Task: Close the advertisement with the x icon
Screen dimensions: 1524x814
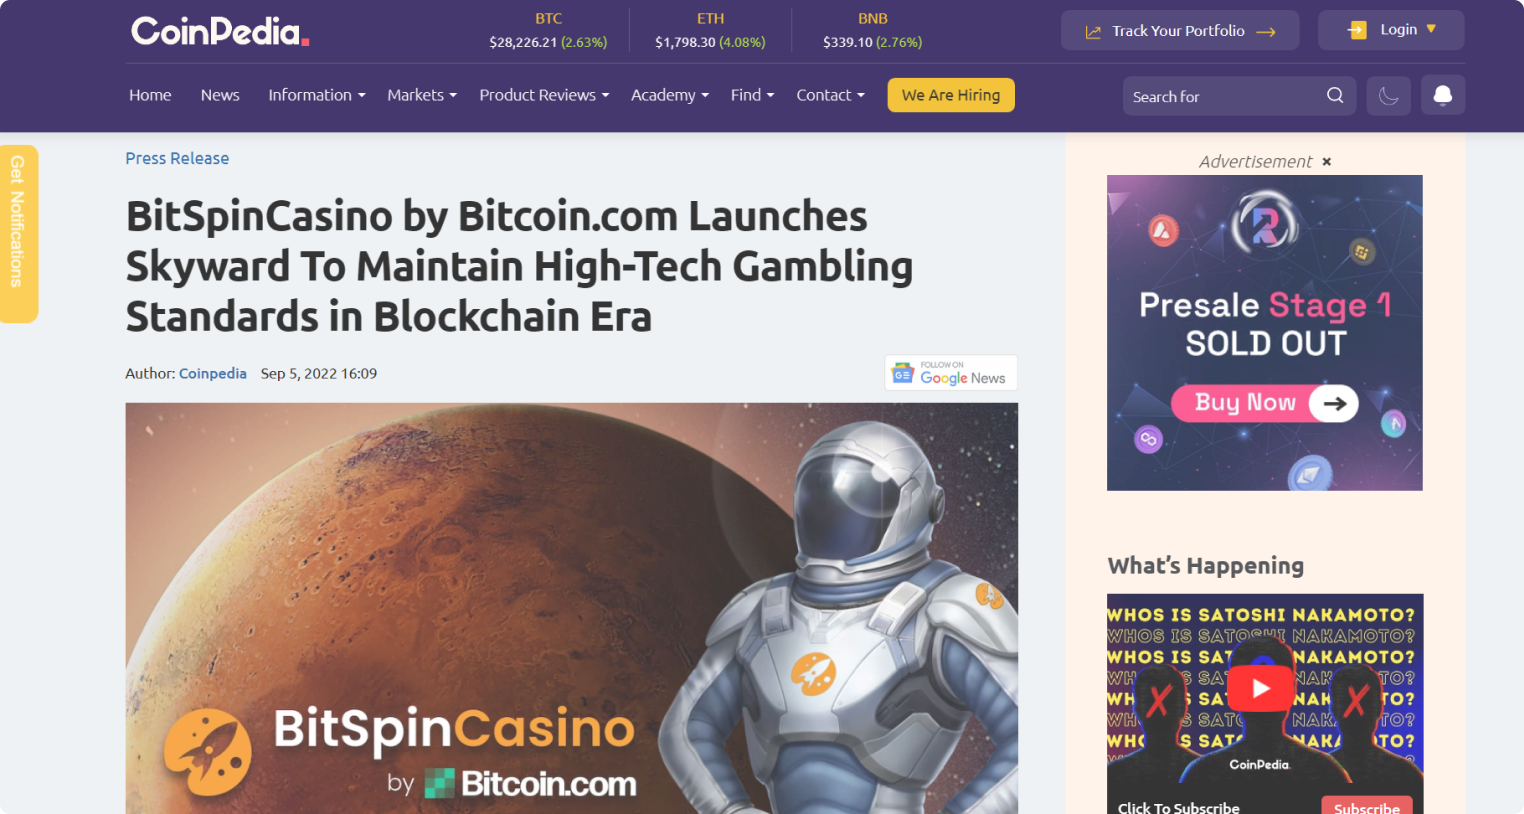Action: [x=1327, y=162]
